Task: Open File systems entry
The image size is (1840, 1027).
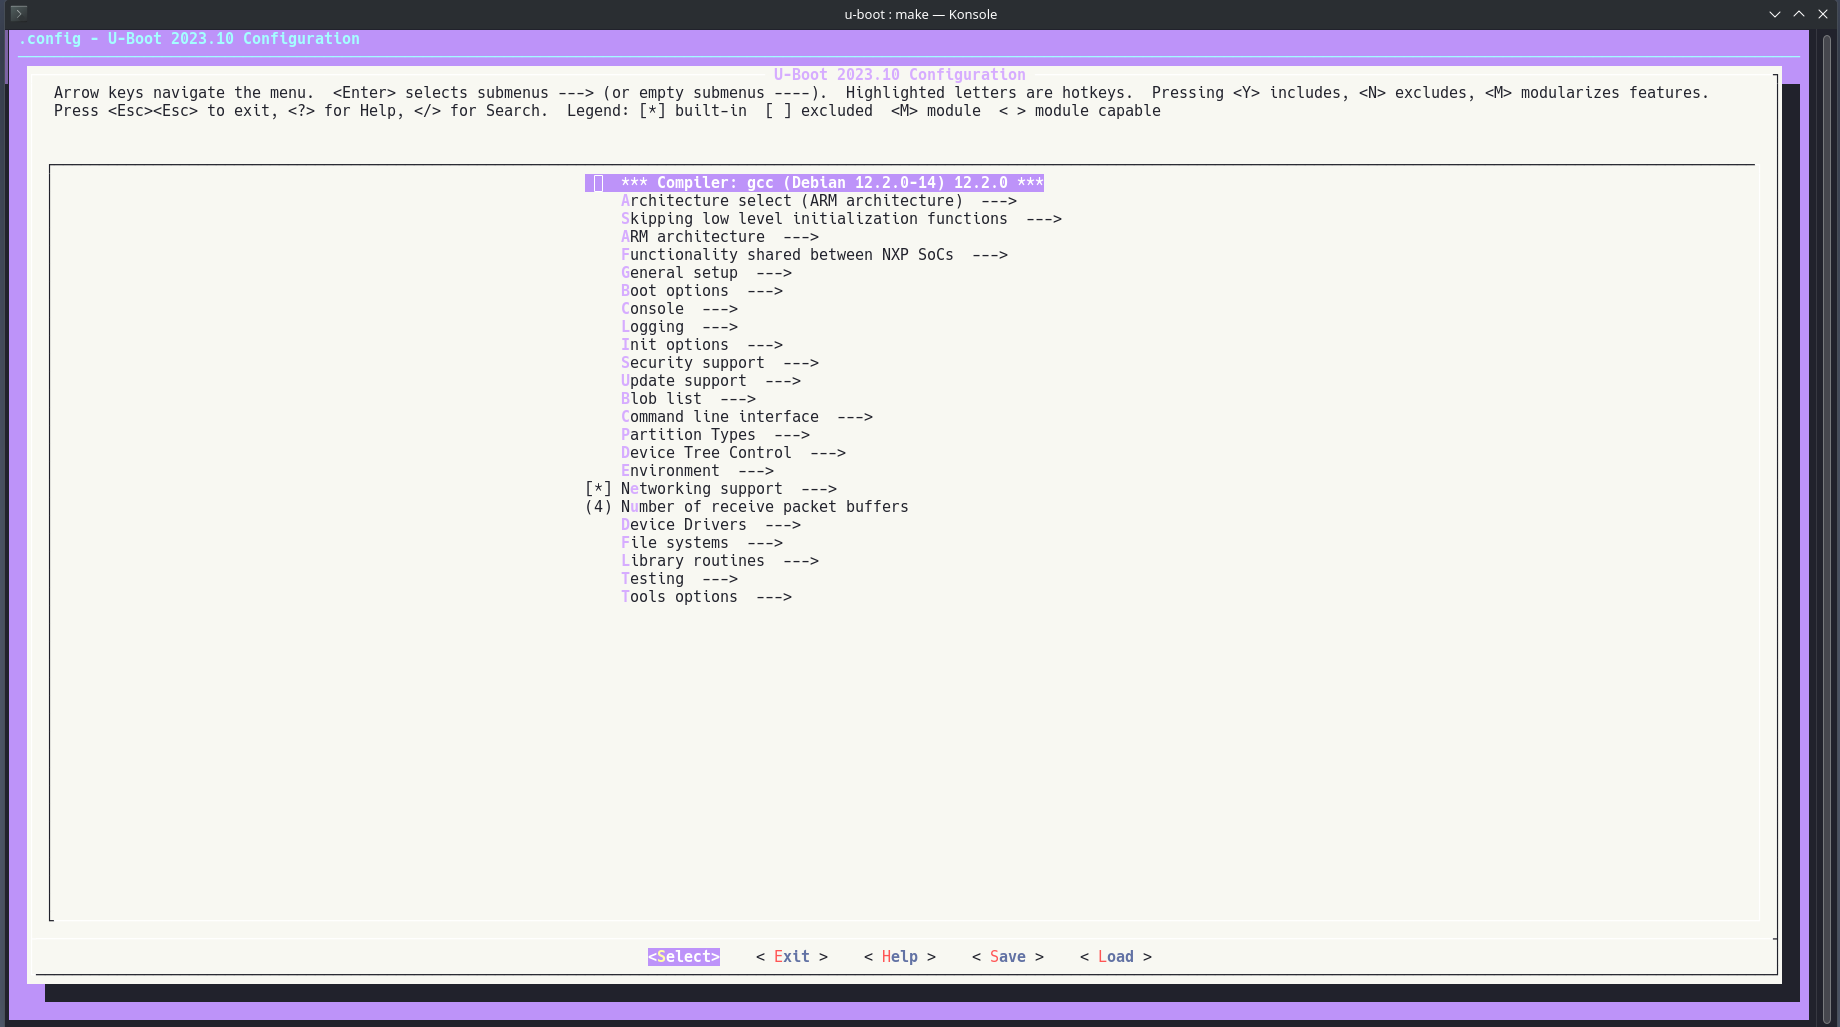Action: [x=701, y=543]
